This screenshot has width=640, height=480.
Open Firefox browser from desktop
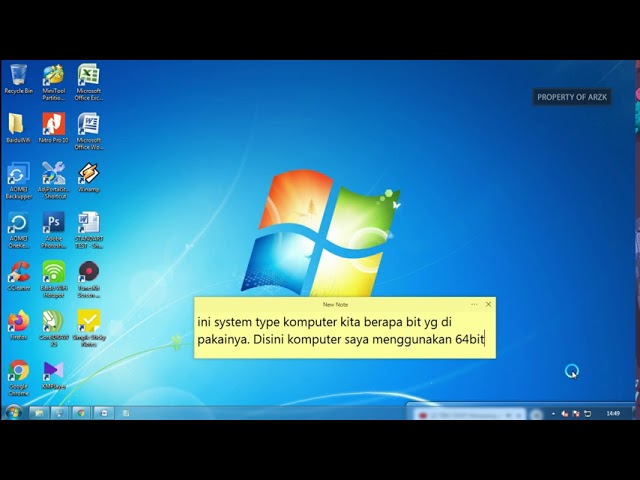point(18,325)
